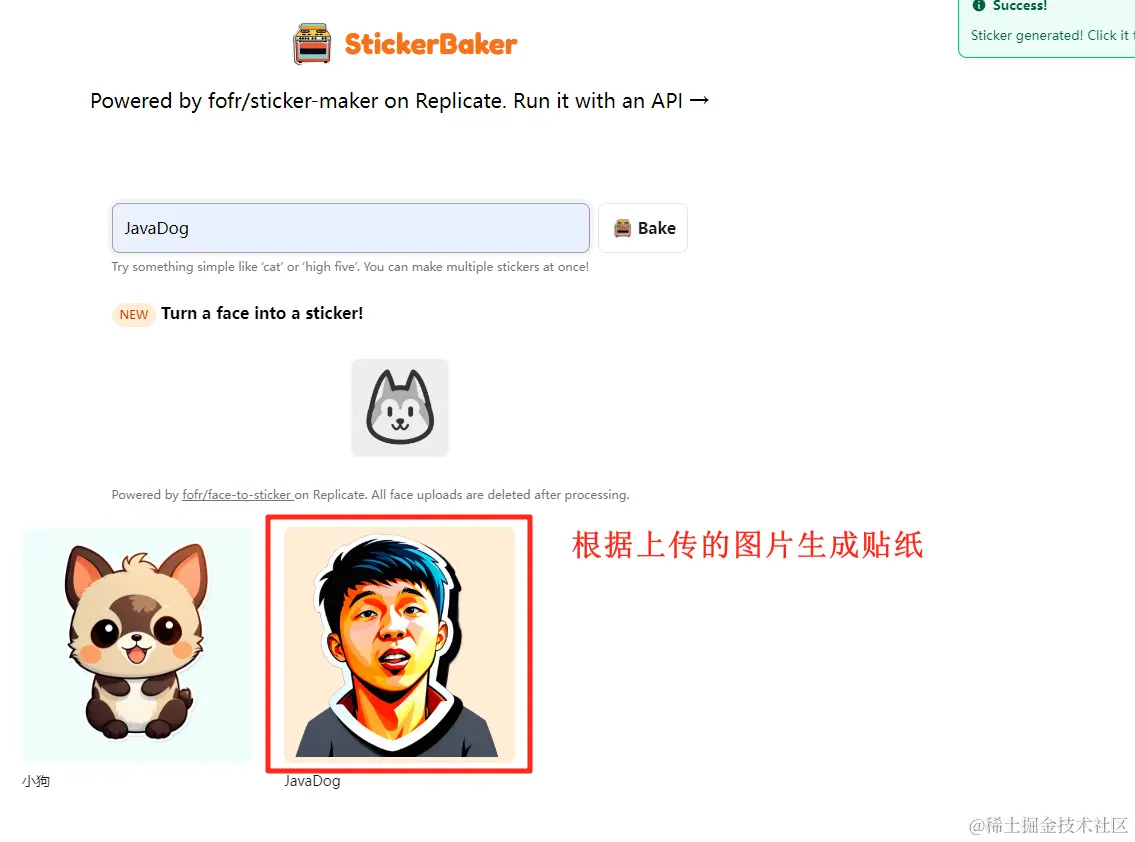The height and width of the screenshot is (842, 1135).
Task: Click the small oven icon inside Bake button
Action: point(623,228)
